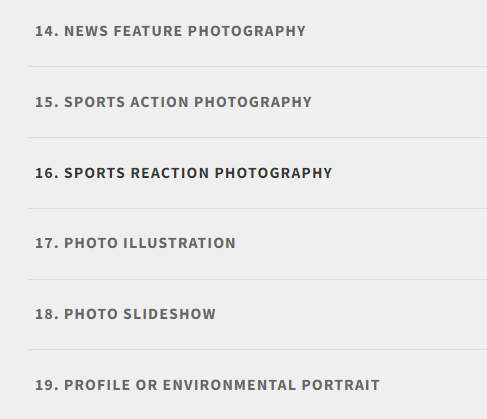The width and height of the screenshot is (487, 419).
Task: Click the number 15 heading prefix
Action: coord(47,102)
